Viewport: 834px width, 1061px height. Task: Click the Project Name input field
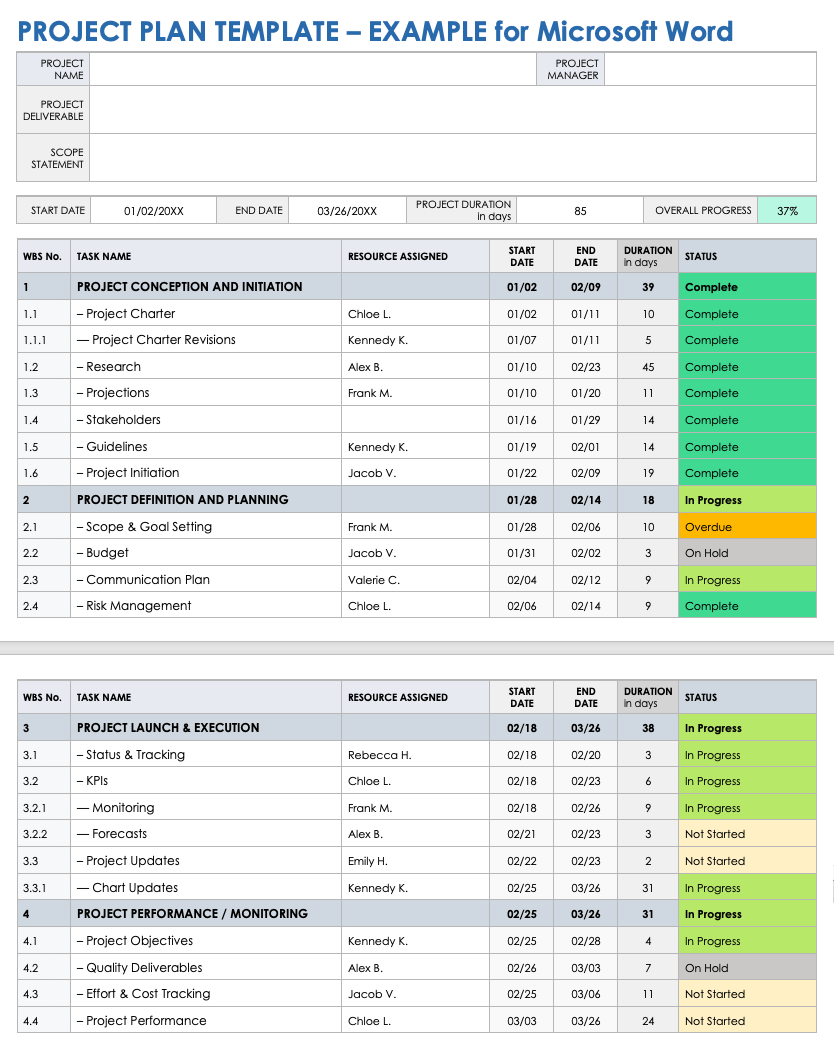click(x=313, y=70)
